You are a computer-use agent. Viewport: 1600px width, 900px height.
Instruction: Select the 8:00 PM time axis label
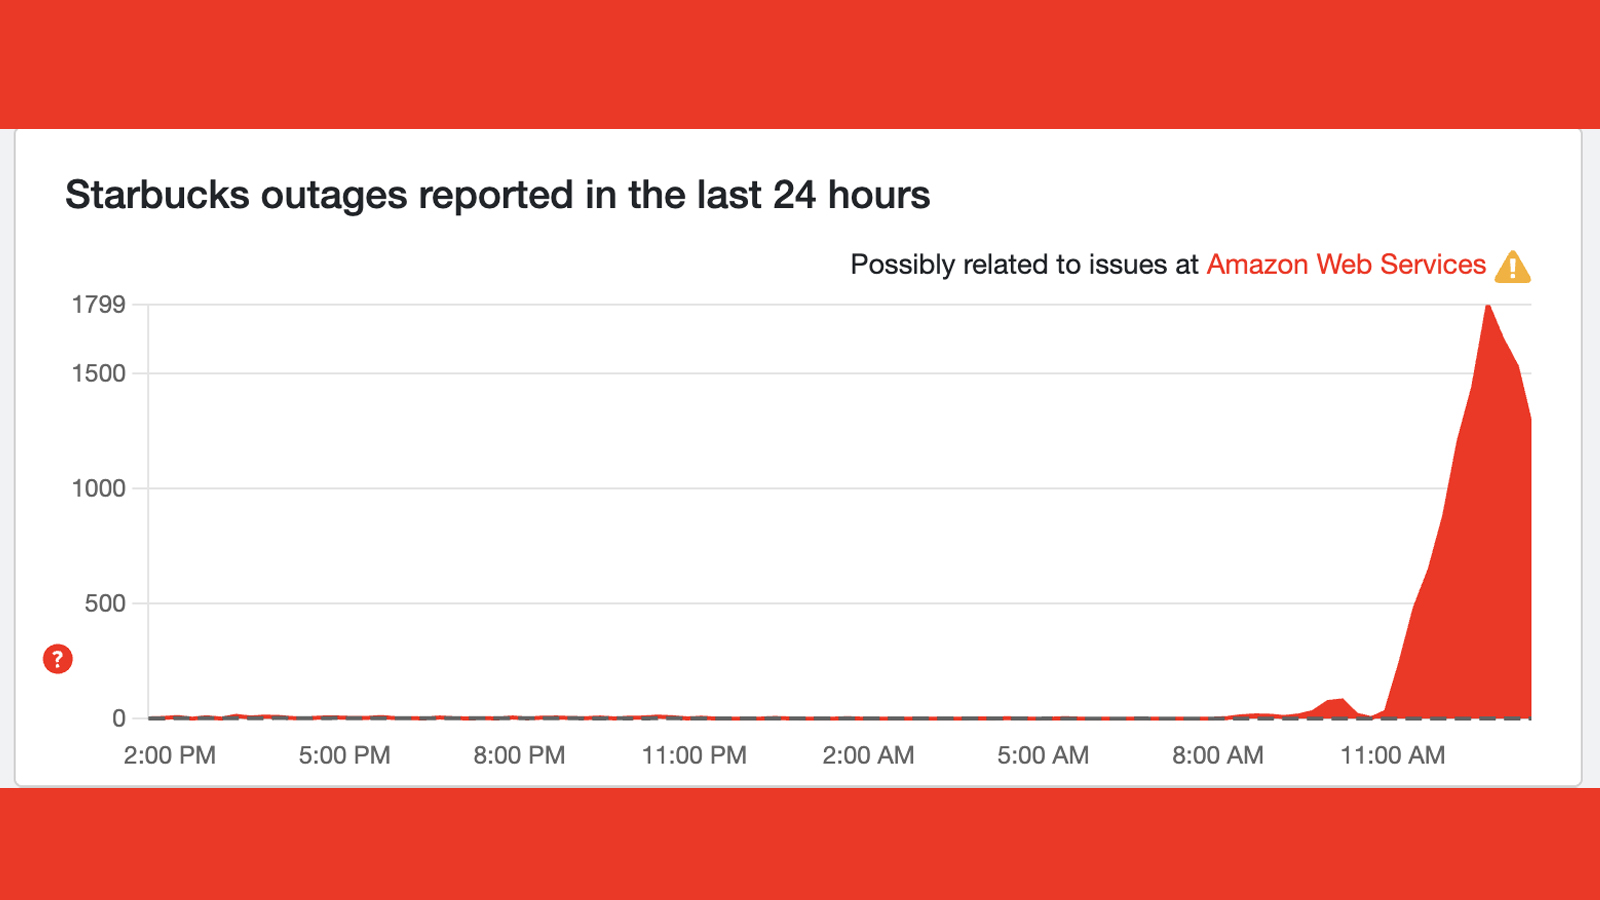pos(519,755)
